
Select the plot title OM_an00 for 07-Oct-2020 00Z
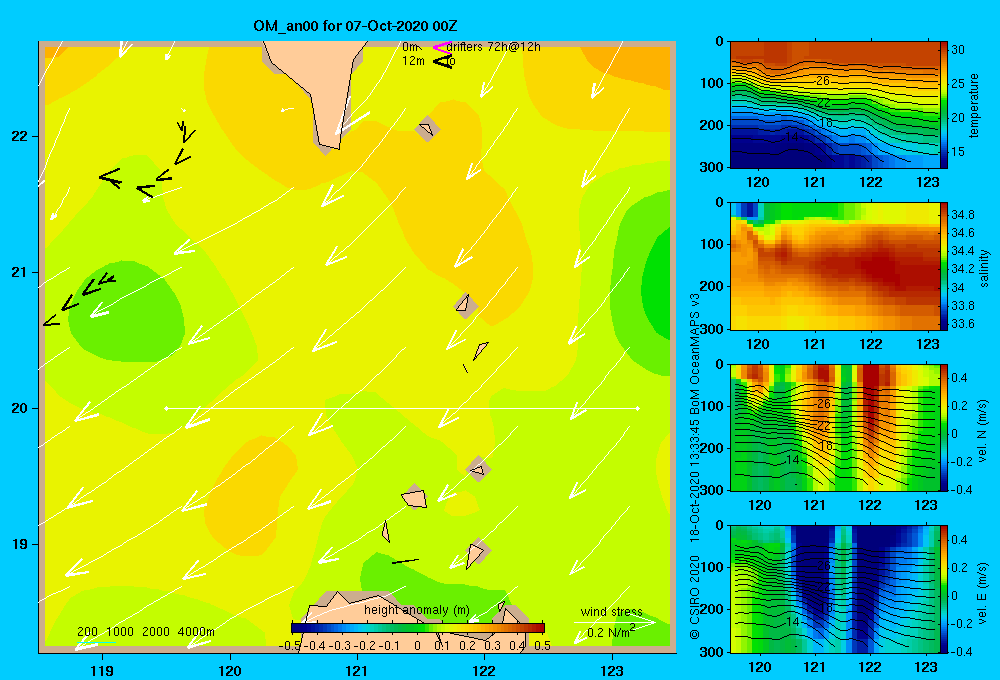pos(355,26)
